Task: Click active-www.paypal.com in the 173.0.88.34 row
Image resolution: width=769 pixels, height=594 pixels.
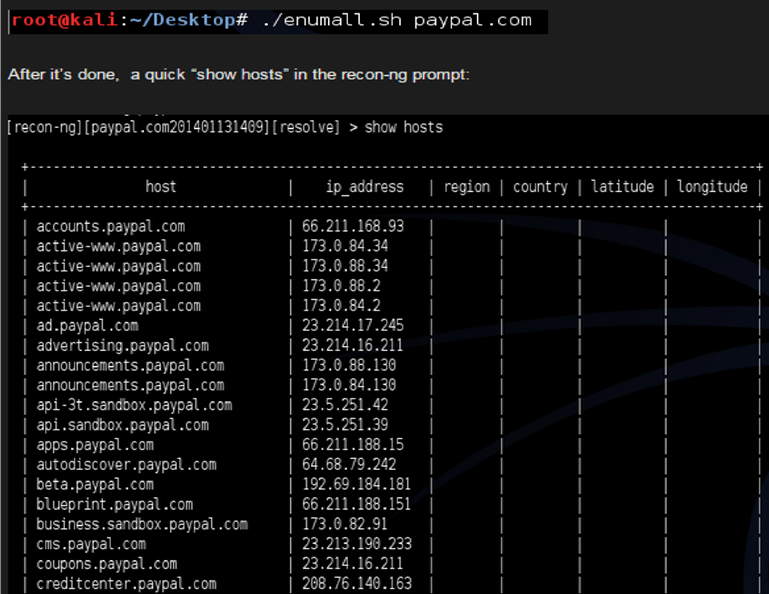Action: [118, 266]
